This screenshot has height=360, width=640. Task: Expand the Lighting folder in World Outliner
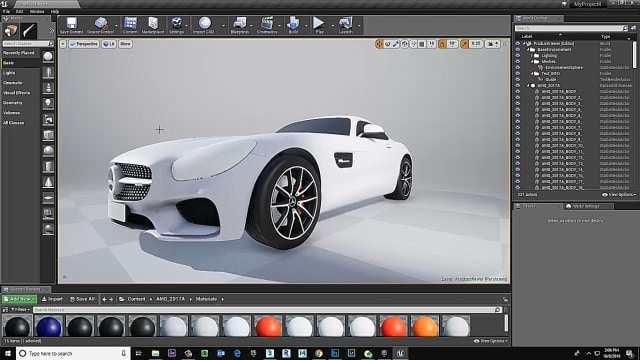(x=531, y=56)
